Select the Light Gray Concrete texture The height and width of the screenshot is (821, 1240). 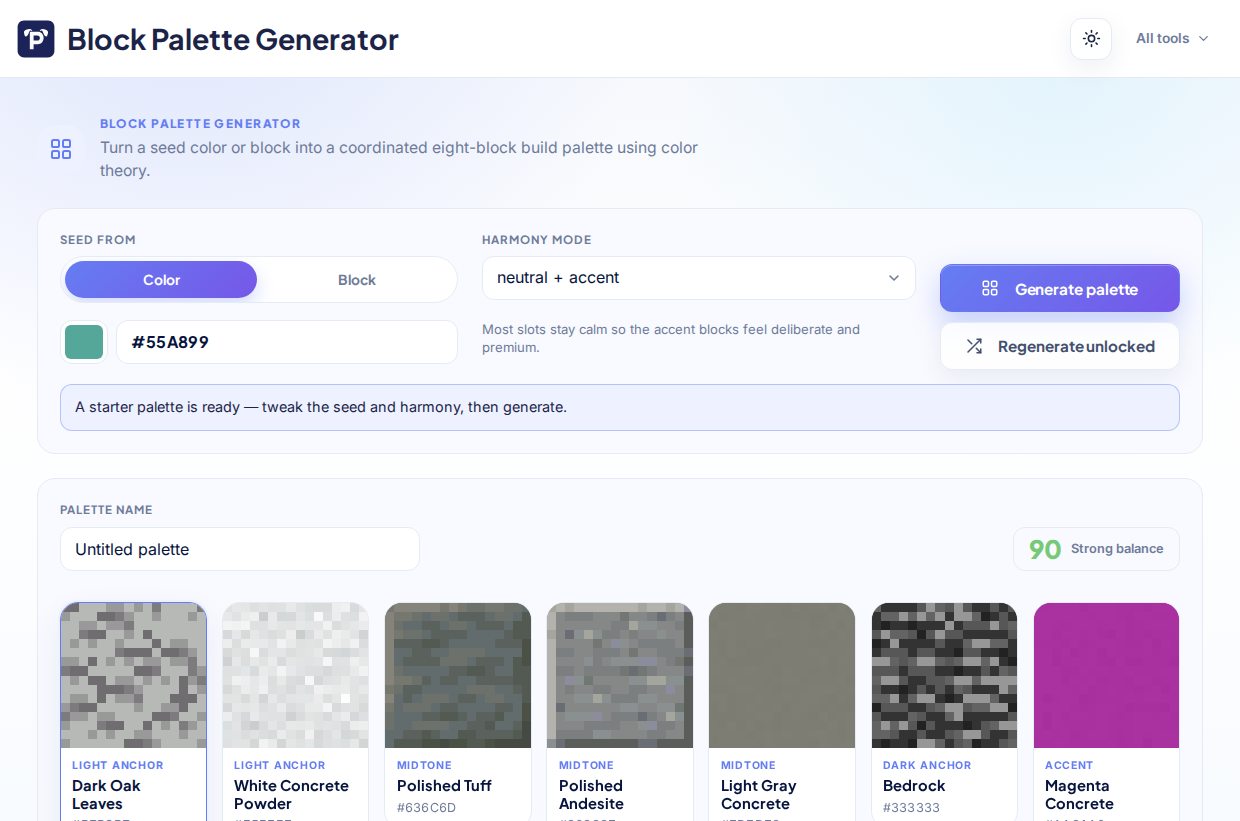(x=782, y=675)
